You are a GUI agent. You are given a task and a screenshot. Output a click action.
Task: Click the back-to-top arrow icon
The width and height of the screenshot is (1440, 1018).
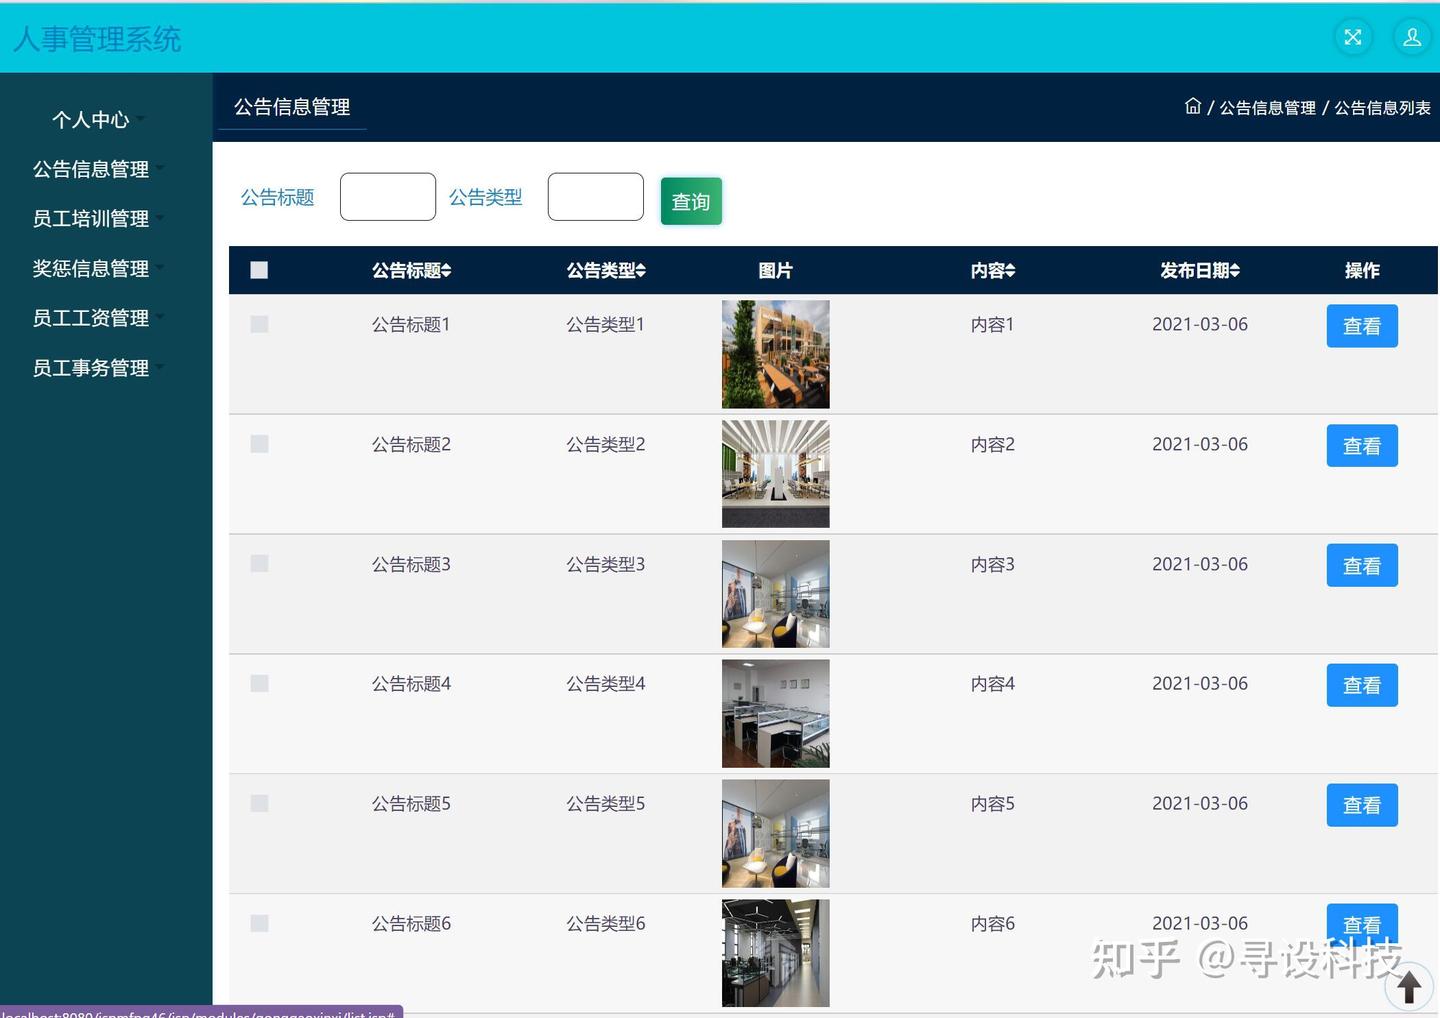[1409, 986]
